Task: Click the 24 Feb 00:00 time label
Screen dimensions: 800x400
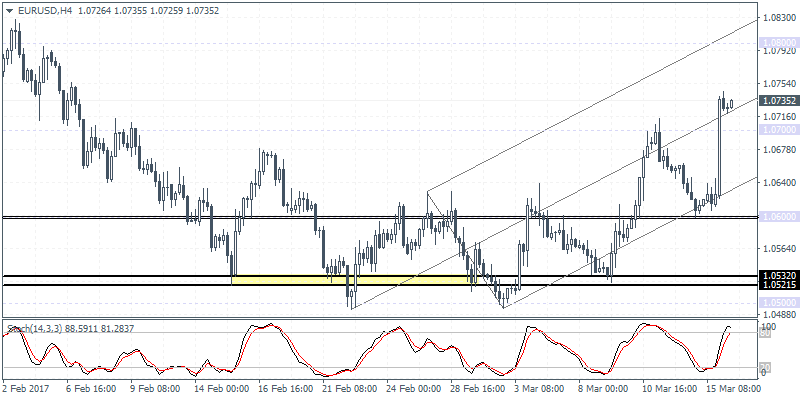Action: (415, 388)
